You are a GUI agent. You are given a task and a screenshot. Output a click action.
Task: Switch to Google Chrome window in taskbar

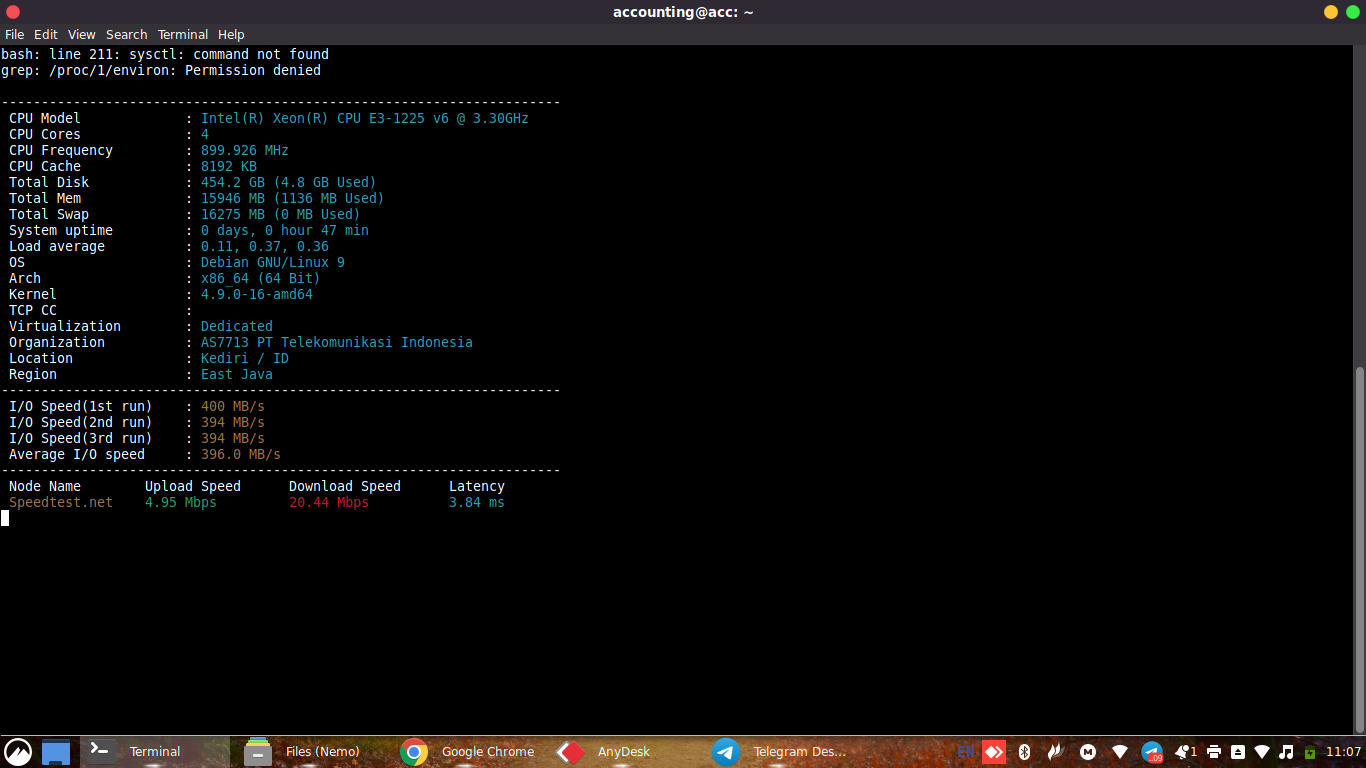tap(468, 752)
